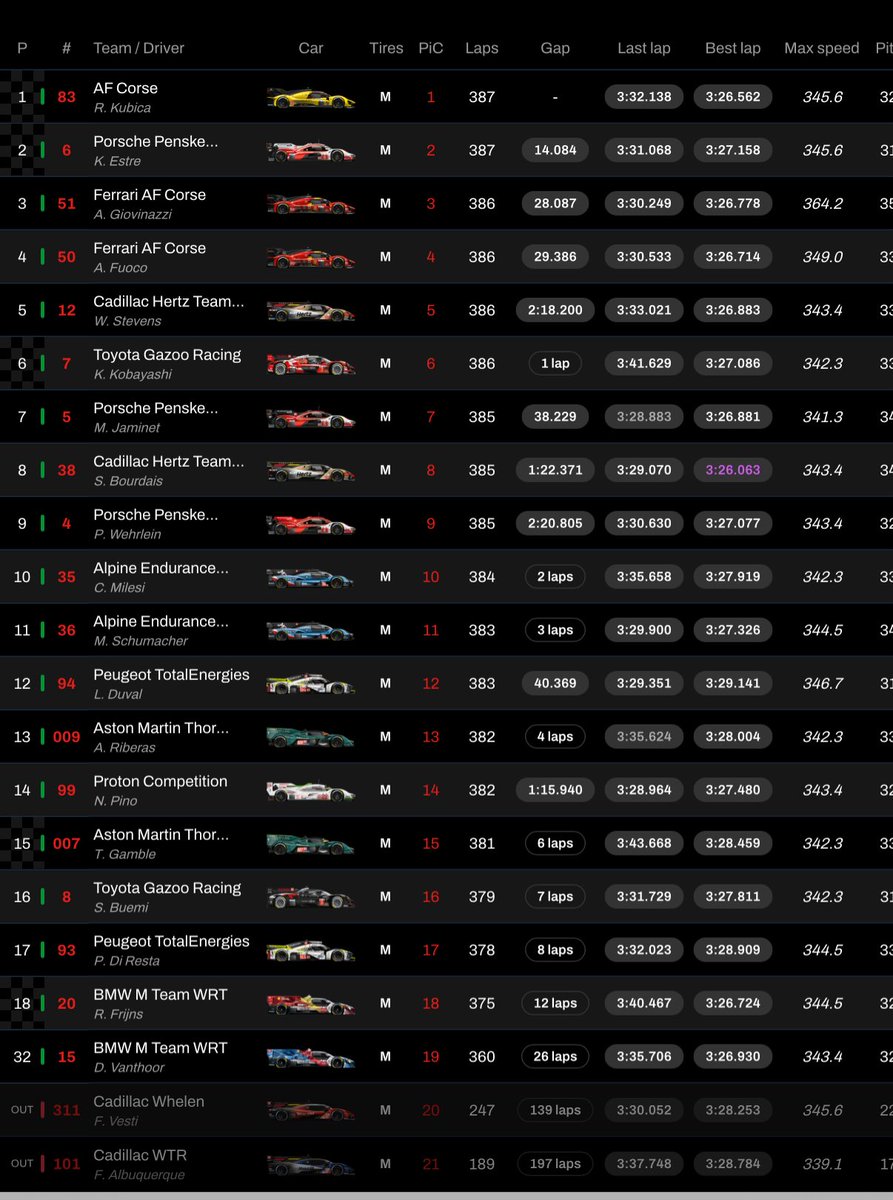Viewport: 893px width, 1200px height.
Task: Click driver name P. Di Resta
Action: [127, 961]
